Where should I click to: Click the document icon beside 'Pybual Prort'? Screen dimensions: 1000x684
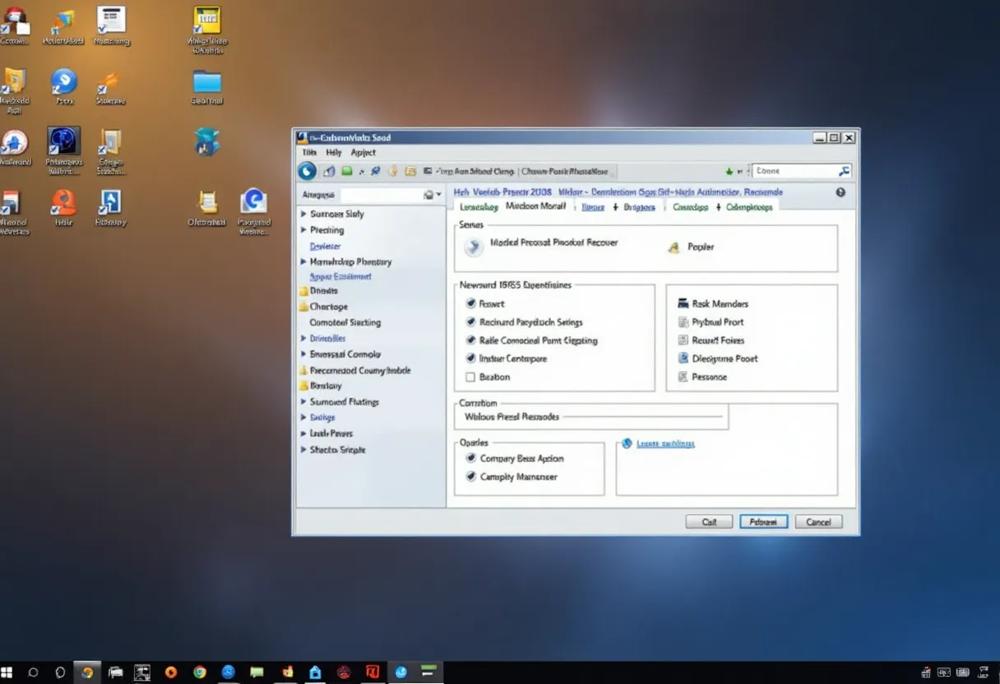(x=683, y=322)
